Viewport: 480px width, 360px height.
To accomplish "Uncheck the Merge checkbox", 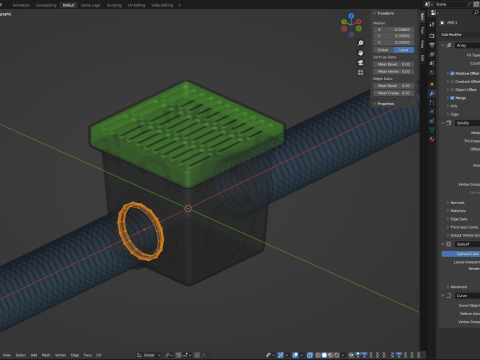I will pyautogui.click(x=452, y=98).
